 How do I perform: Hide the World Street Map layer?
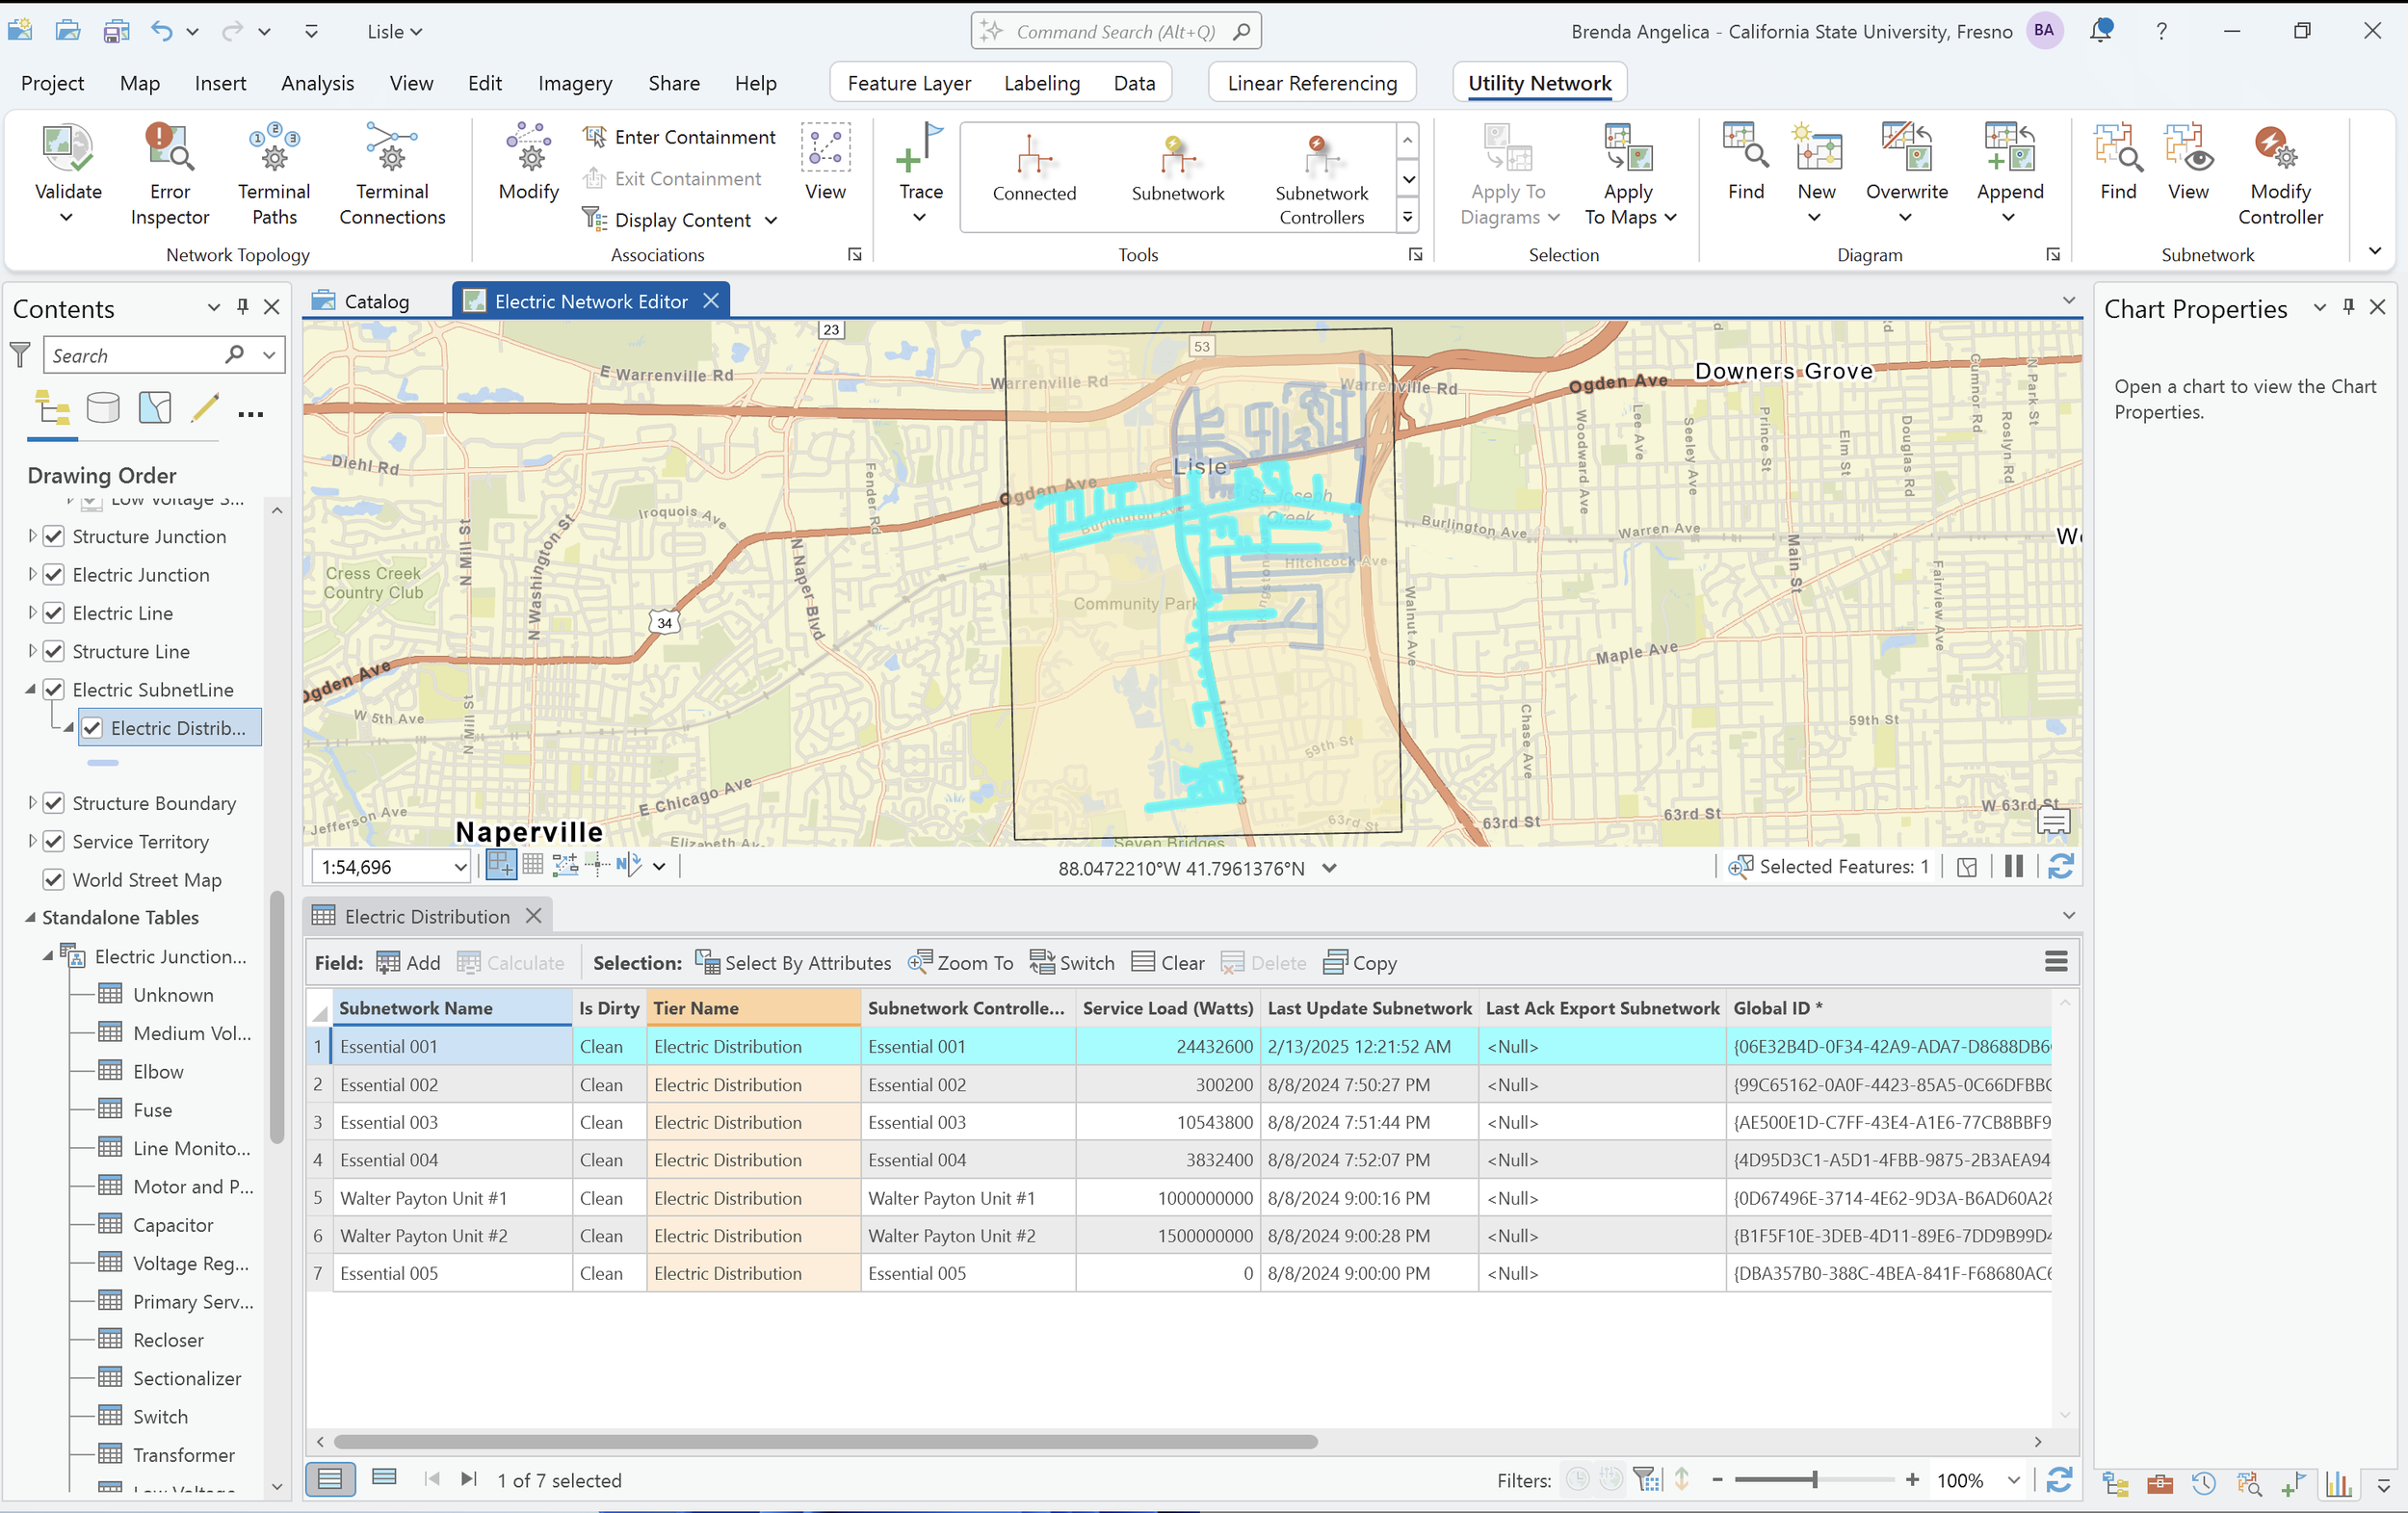coord(53,879)
